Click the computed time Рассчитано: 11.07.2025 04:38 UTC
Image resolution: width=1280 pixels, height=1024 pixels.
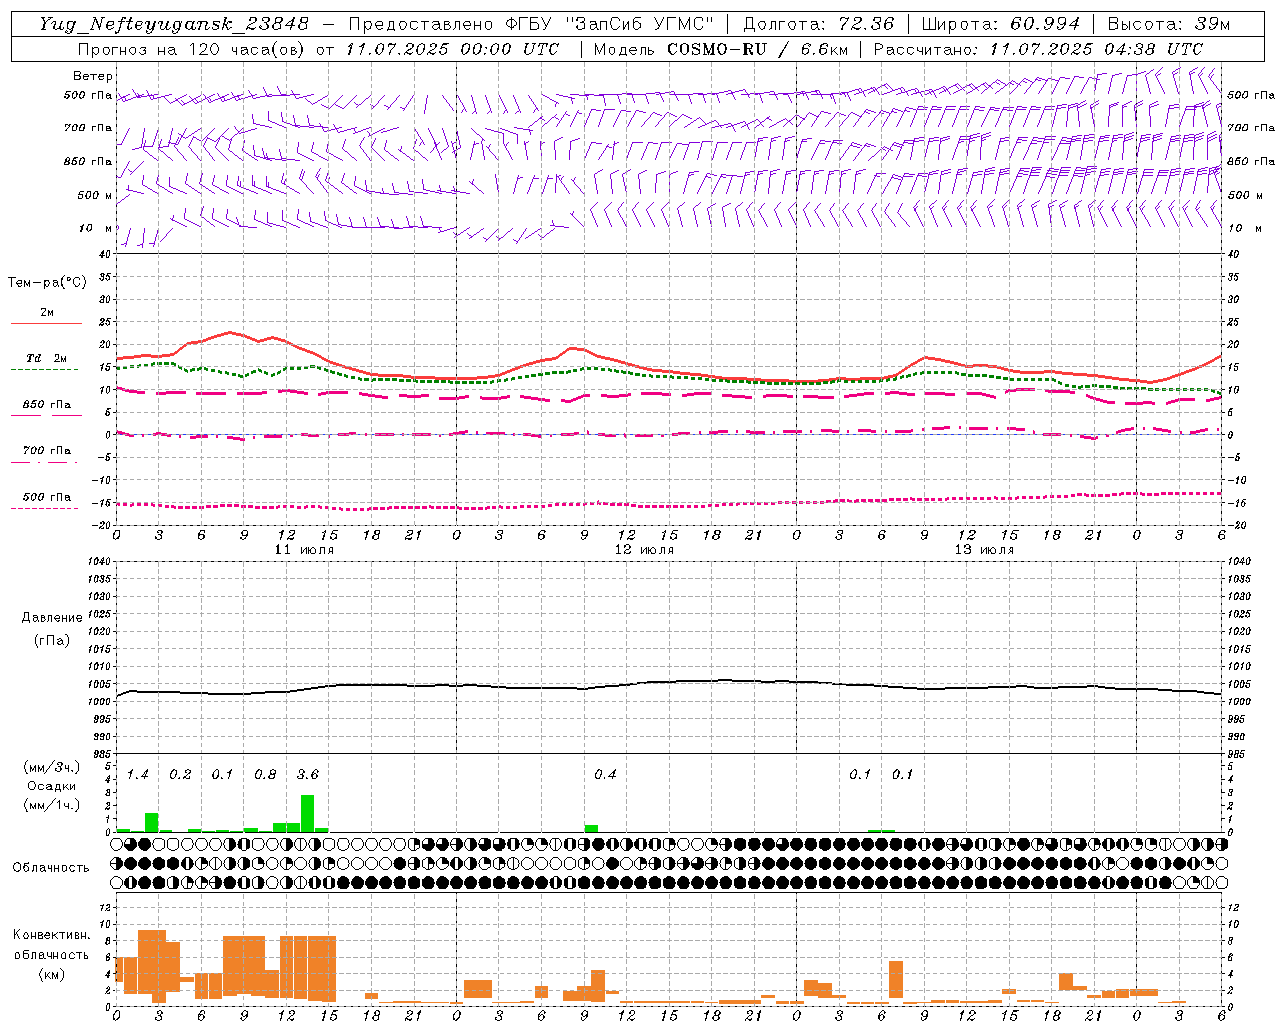(1038, 49)
